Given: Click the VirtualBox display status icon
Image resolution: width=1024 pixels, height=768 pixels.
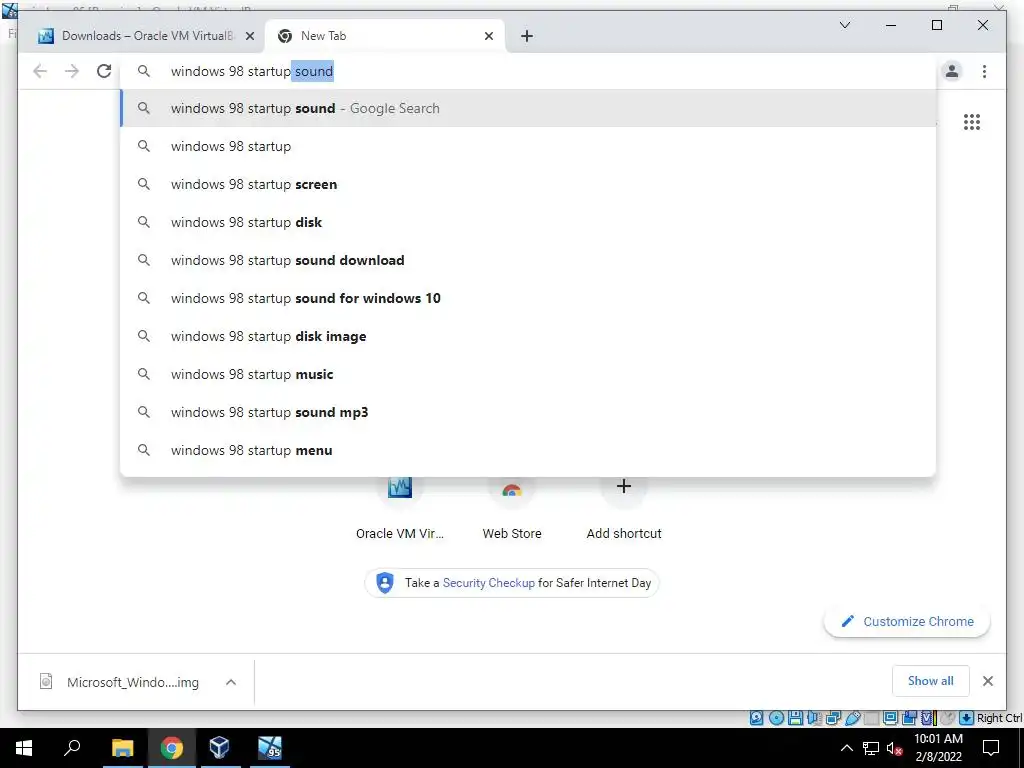Looking at the screenshot, I should [x=890, y=718].
